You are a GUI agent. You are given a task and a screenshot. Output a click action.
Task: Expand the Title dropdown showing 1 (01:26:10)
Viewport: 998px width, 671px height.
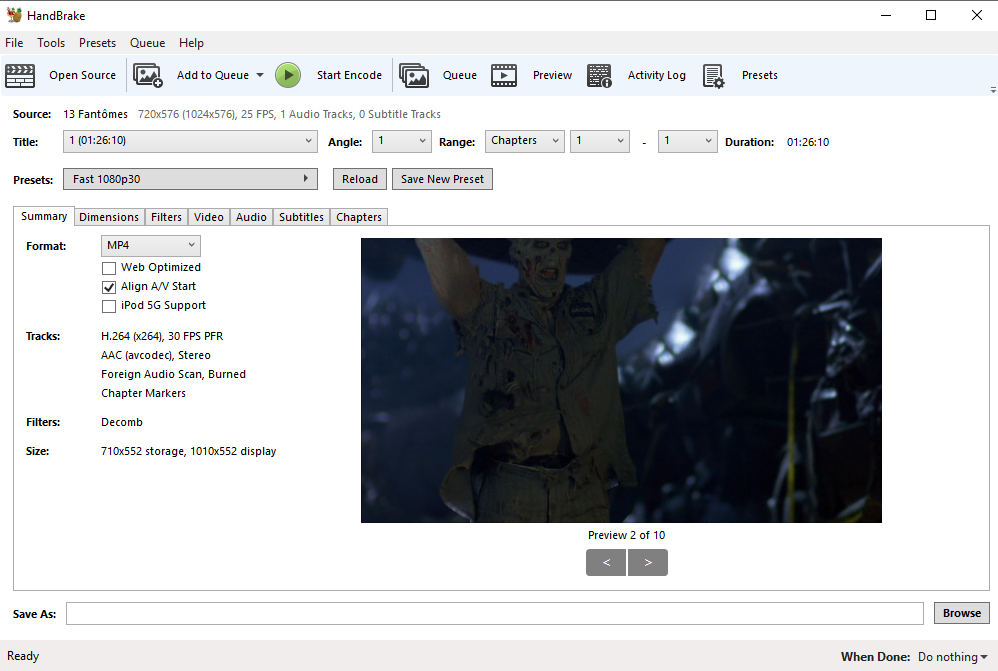click(x=190, y=141)
